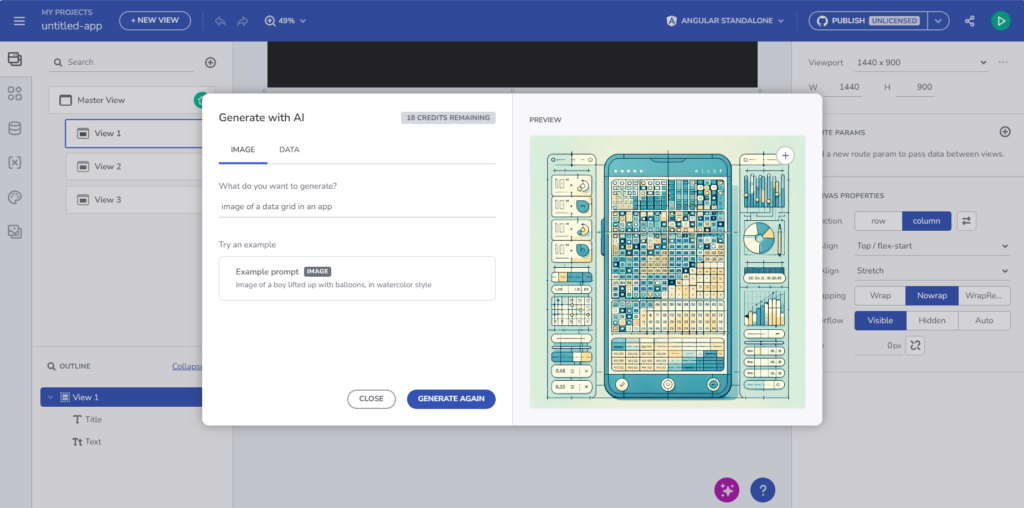The image size is (1024, 508).
Task: Click the GENERATE AGAIN button
Action: pyautogui.click(x=451, y=399)
